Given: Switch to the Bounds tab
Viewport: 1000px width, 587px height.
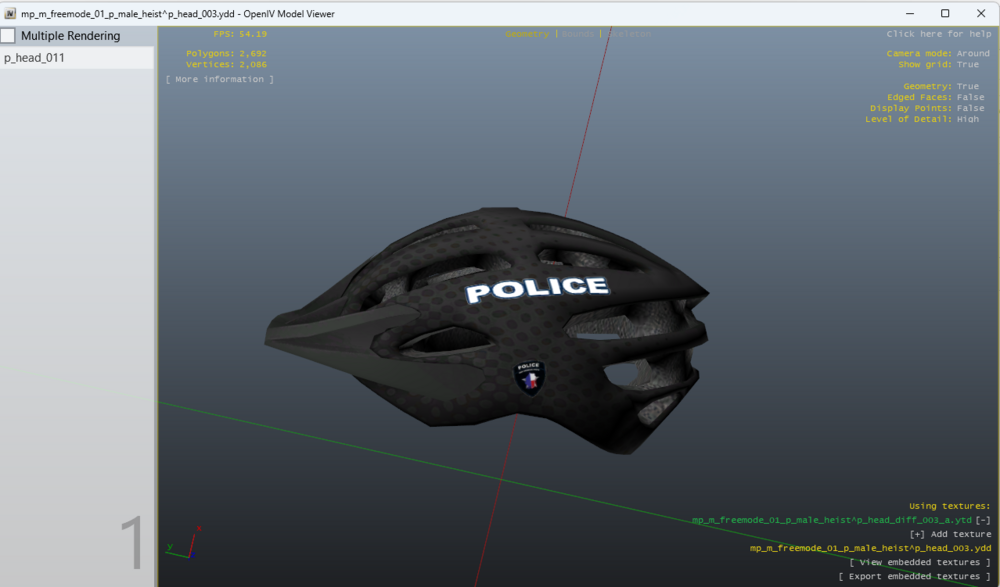Looking at the screenshot, I should pyautogui.click(x=577, y=33).
